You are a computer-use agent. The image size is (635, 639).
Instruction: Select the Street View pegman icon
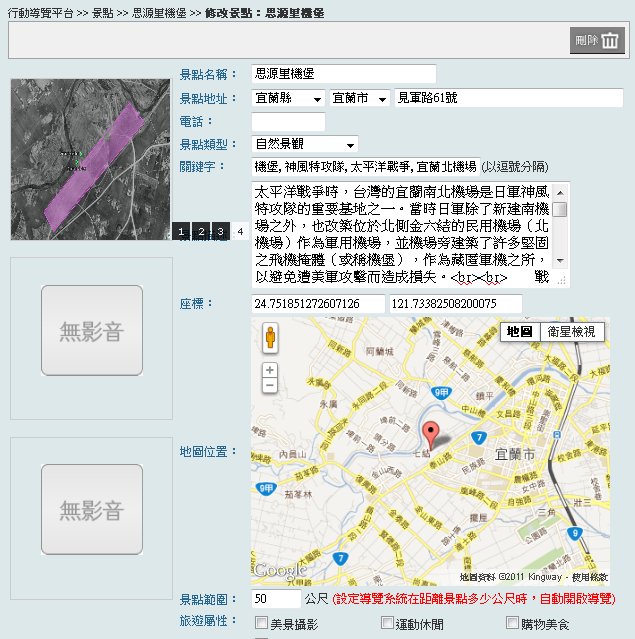(270, 338)
